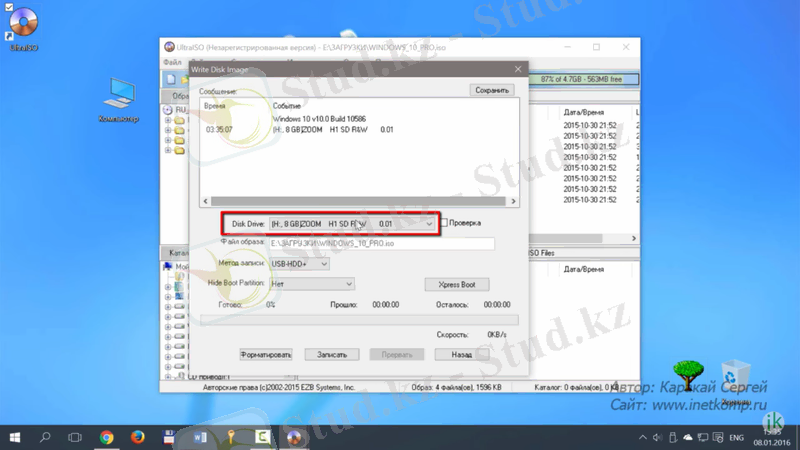Open the network tray icon

703,437
